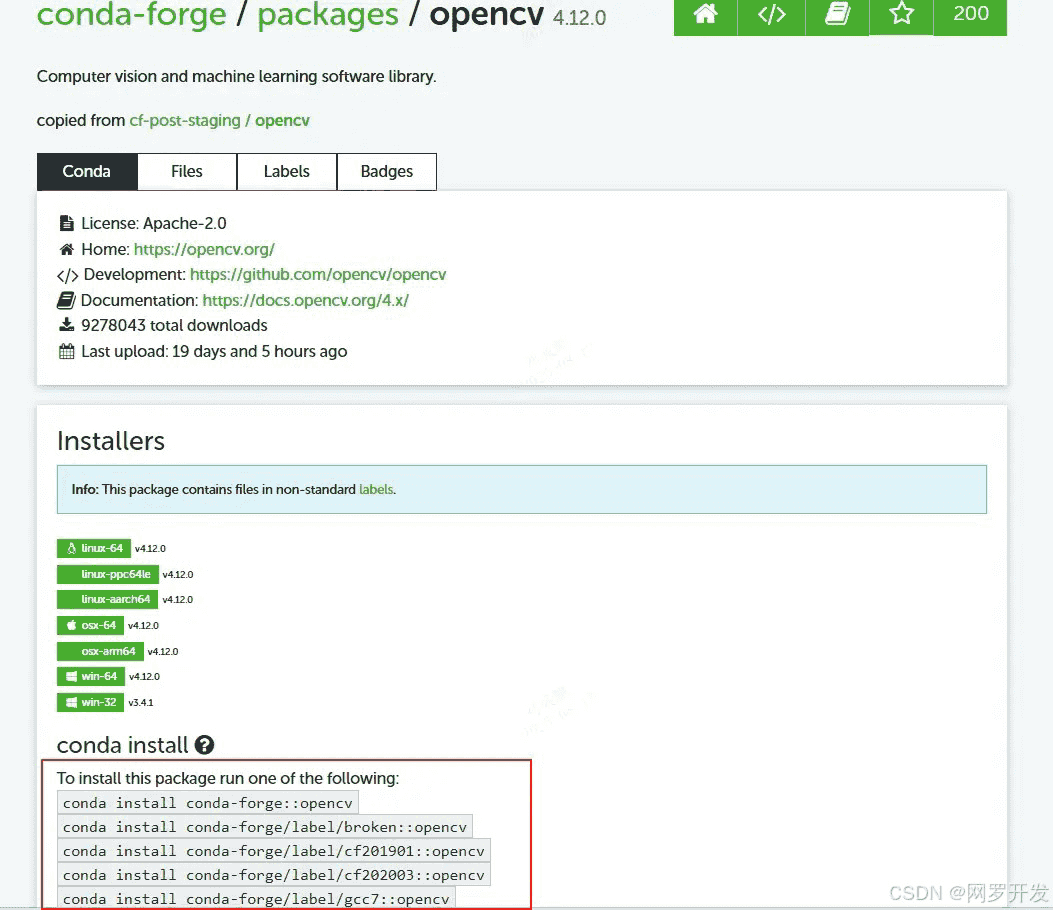Click the calendar icon beside Last upload
This screenshot has width=1053, height=910.
[66, 351]
